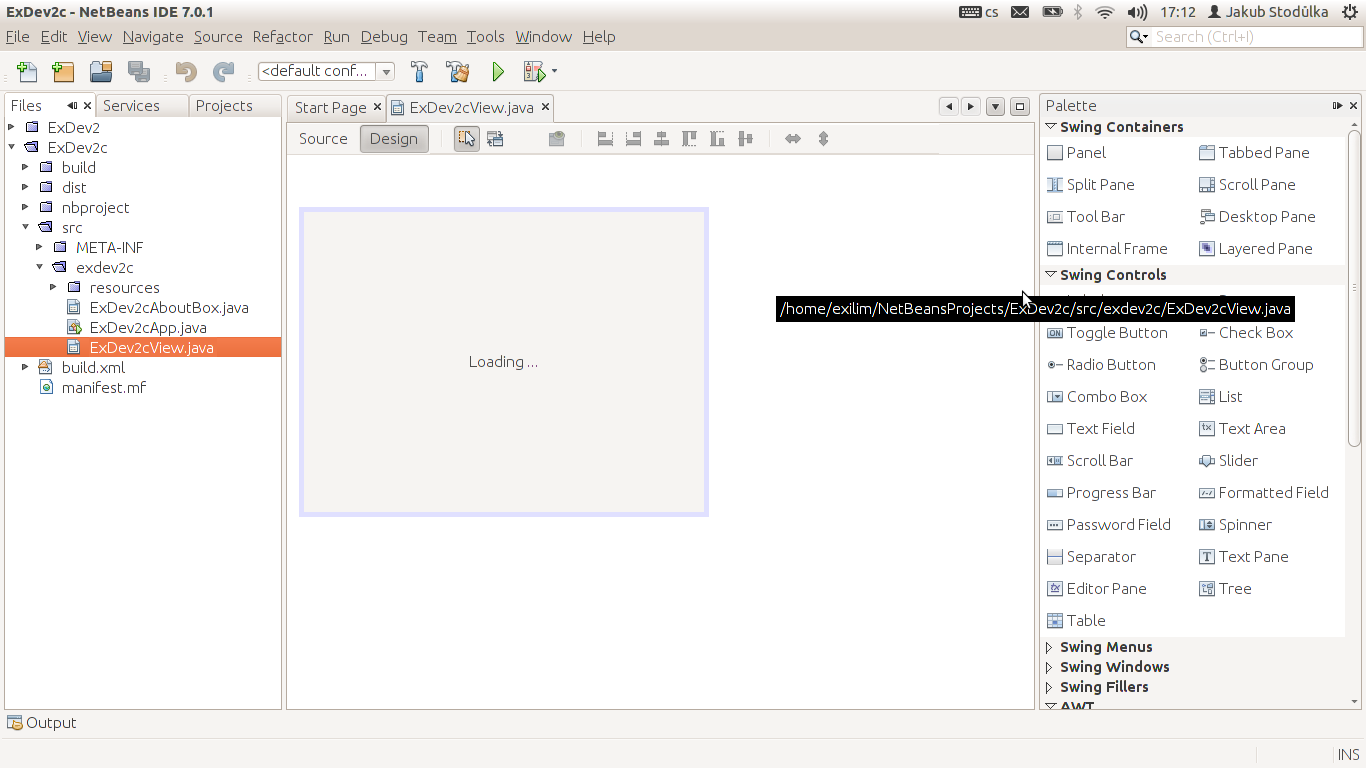Click the Save All toolbar icon
Viewport: 1366px width, 768px height.
pyautogui.click(x=139, y=72)
